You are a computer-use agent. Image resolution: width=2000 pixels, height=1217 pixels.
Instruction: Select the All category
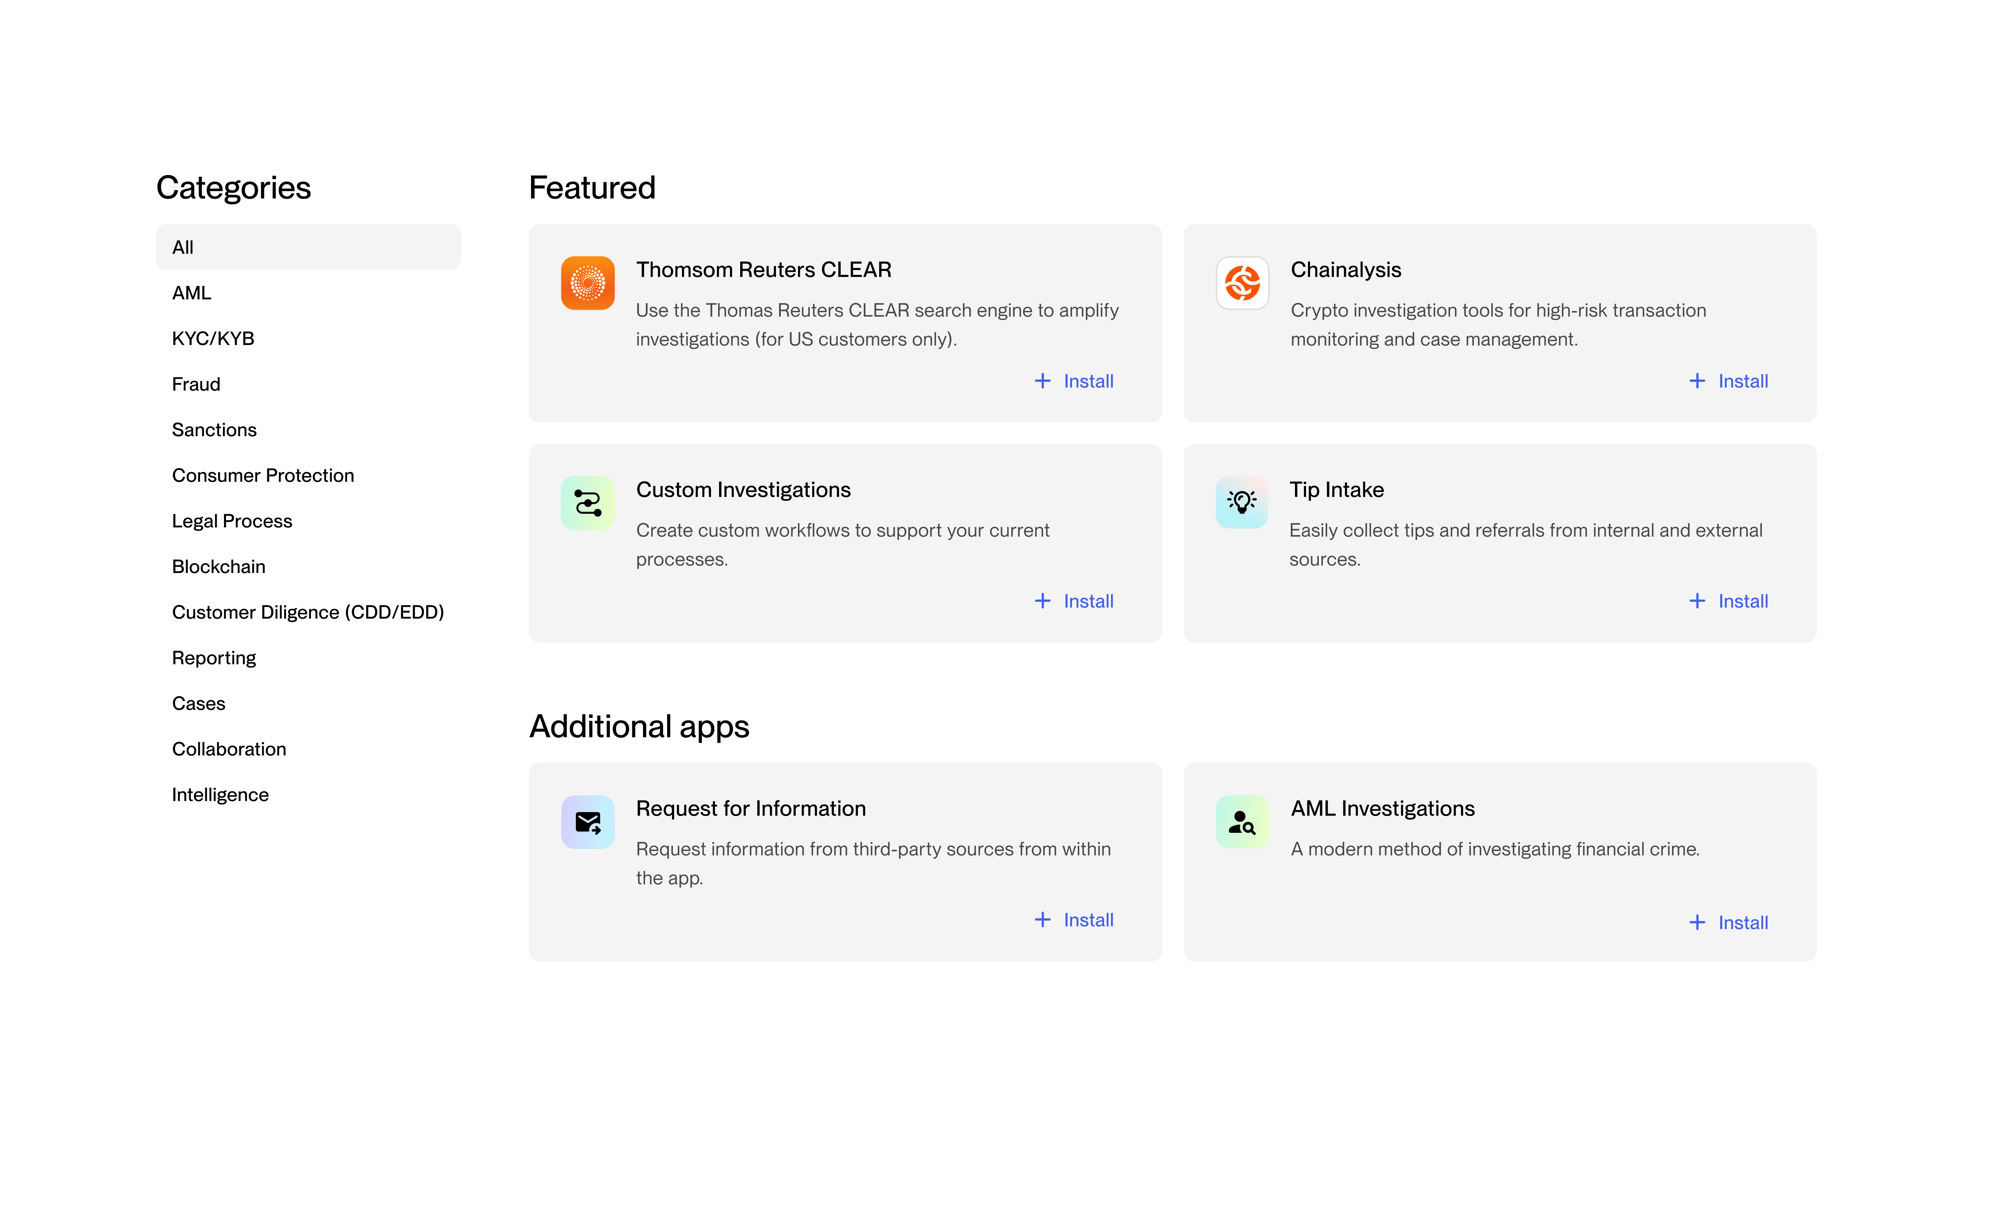pos(308,247)
